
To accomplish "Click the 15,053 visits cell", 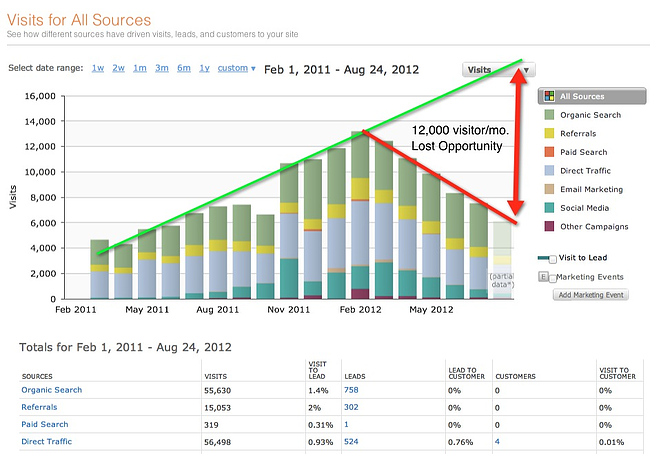I will click(217, 408).
